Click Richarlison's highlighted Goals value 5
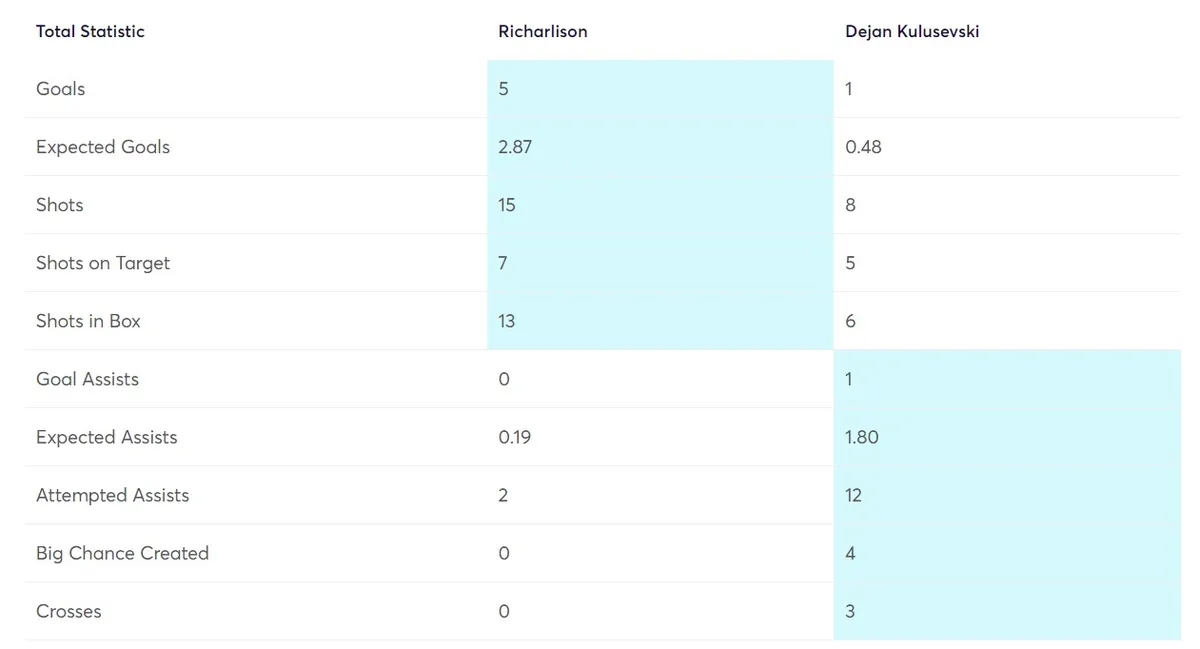This screenshot has width=1200, height=649. click(x=503, y=89)
